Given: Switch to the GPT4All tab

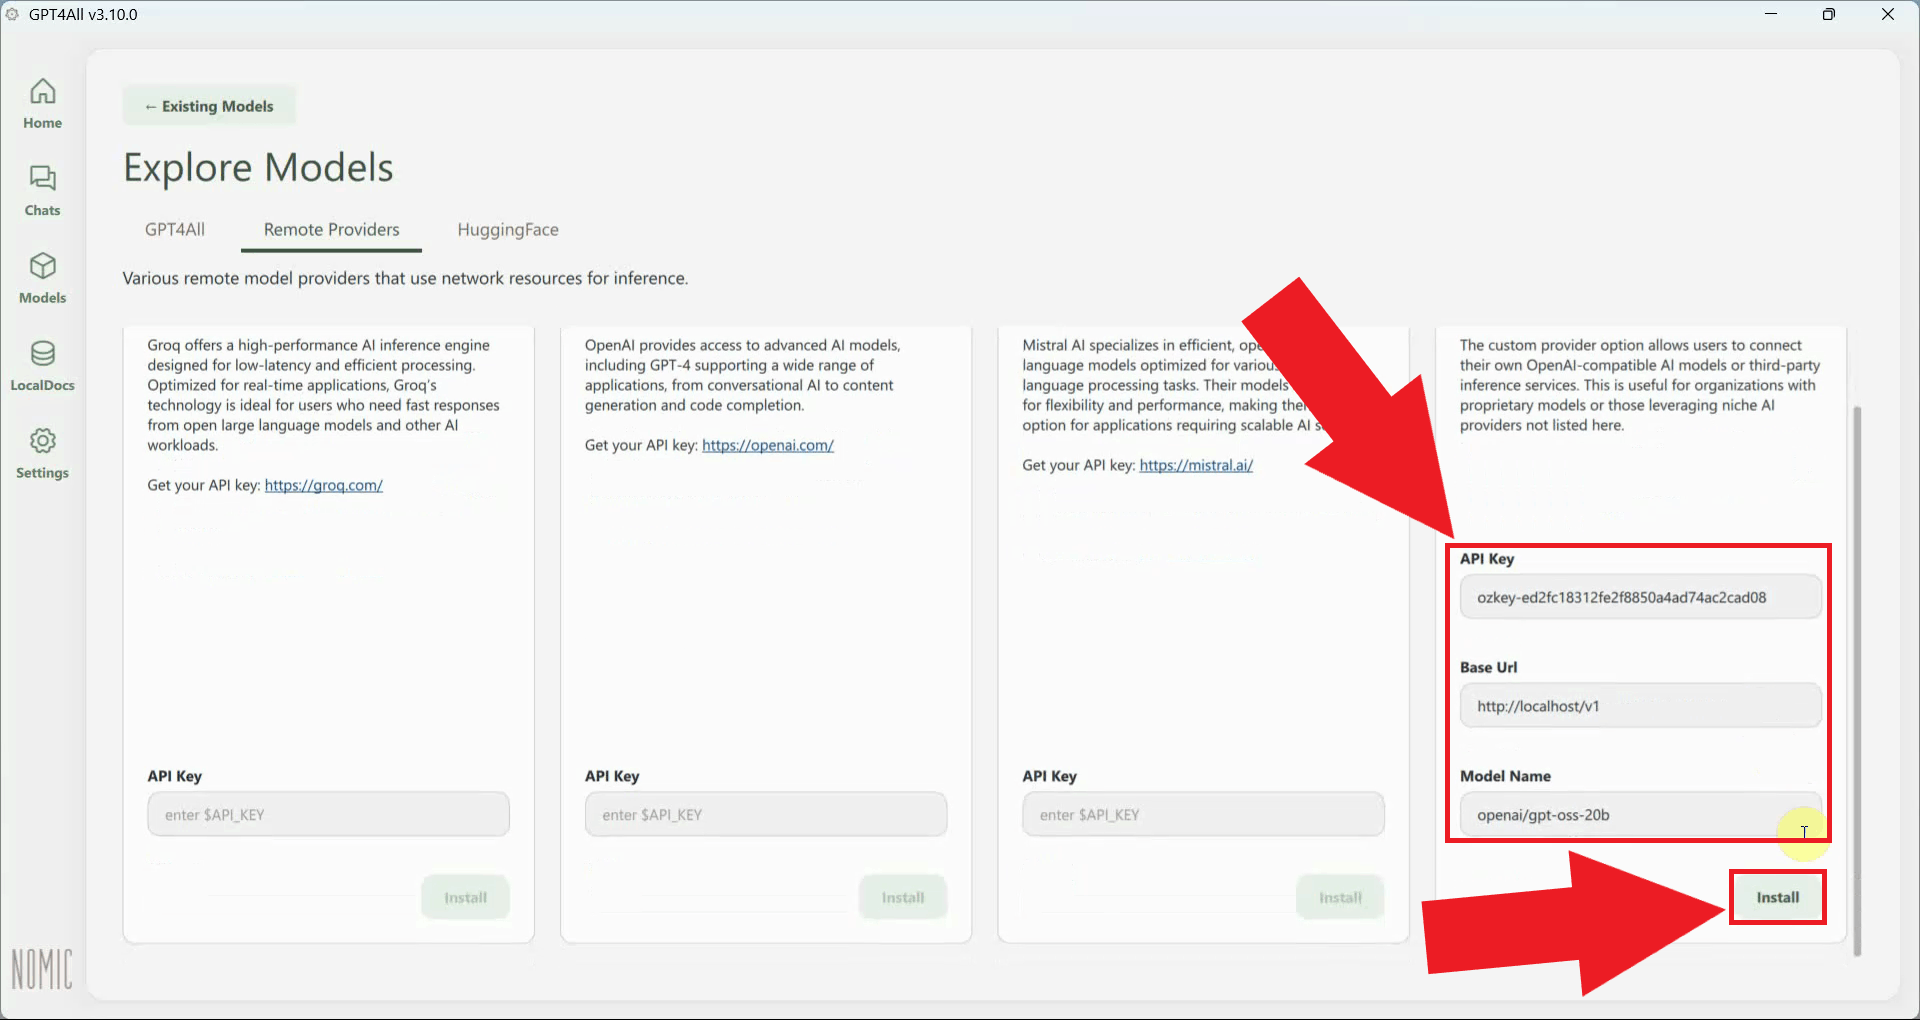Looking at the screenshot, I should point(174,229).
